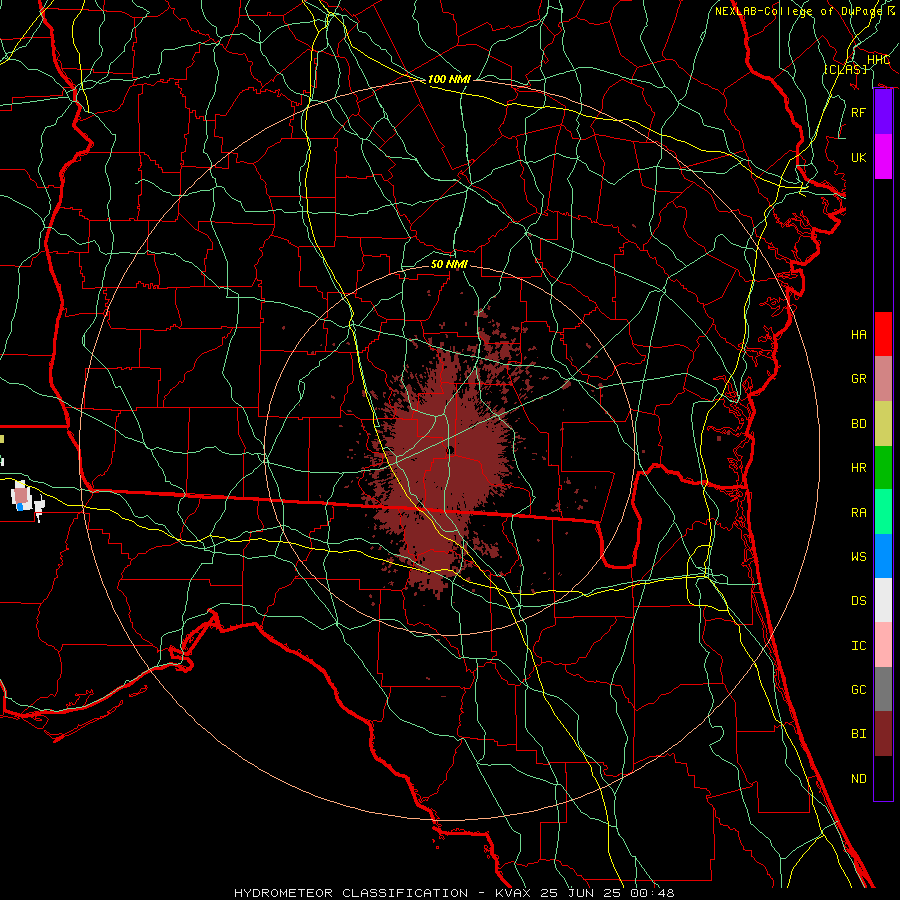Click the 'ND' legend label text
Screen dimensions: 900x900
859,779
